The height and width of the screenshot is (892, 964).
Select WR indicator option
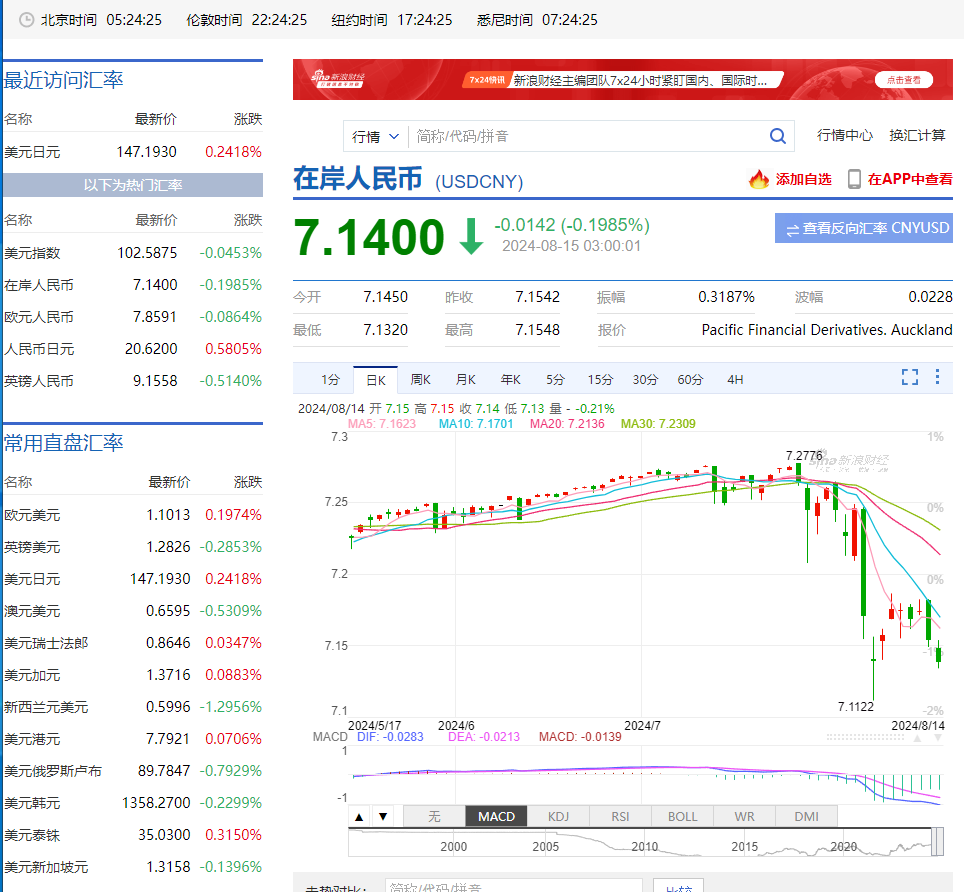point(745,816)
